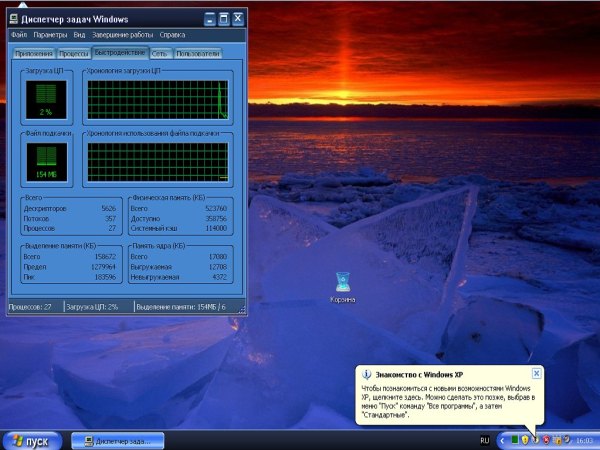This screenshot has height=450, width=600.
Task: Open the Файл menu
Action: [20, 35]
